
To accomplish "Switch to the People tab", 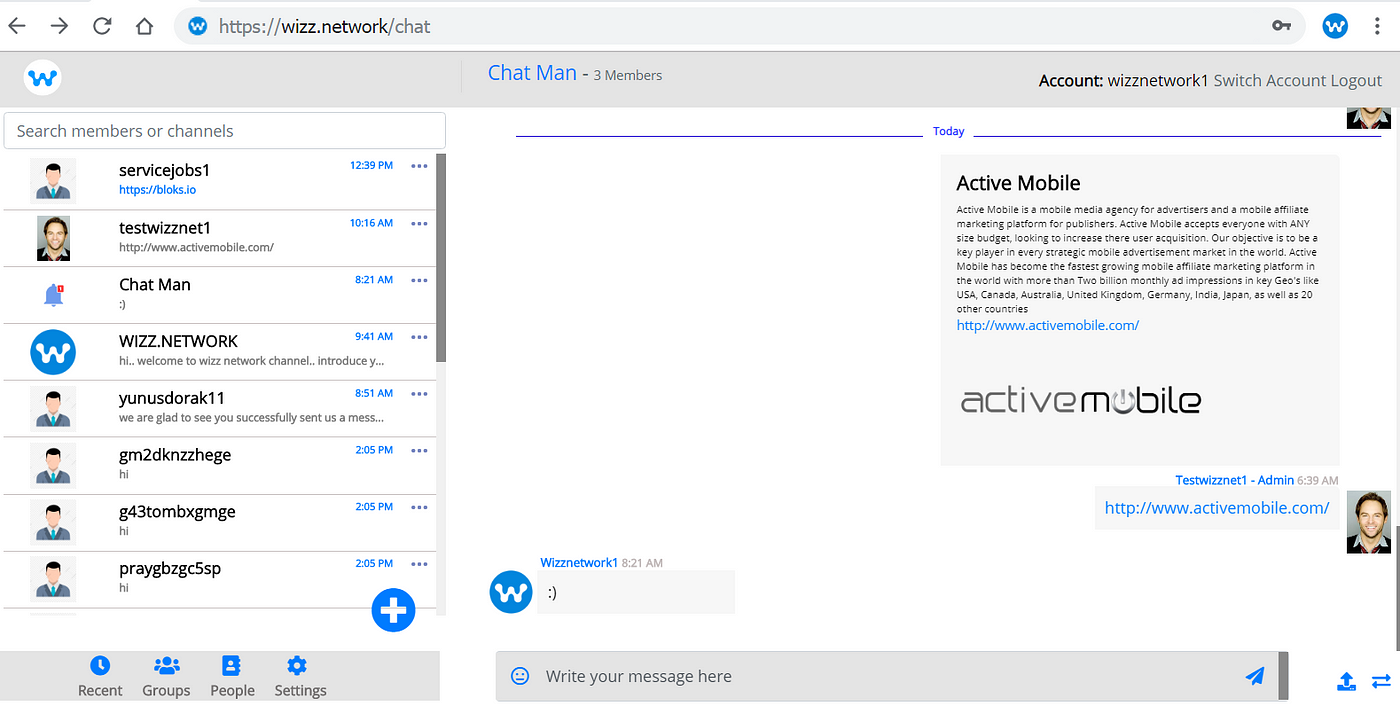I will [232, 664].
